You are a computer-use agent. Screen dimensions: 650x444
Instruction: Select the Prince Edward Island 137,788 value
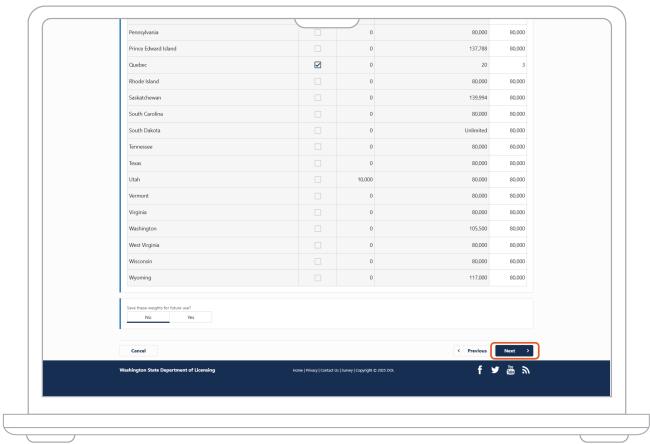point(478,49)
